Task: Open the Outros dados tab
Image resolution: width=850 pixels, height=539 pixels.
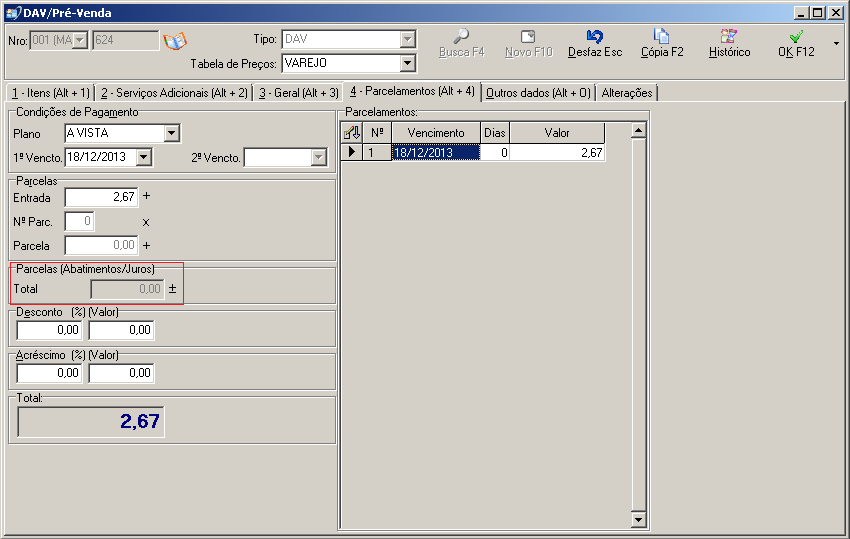Action: tap(538, 93)
